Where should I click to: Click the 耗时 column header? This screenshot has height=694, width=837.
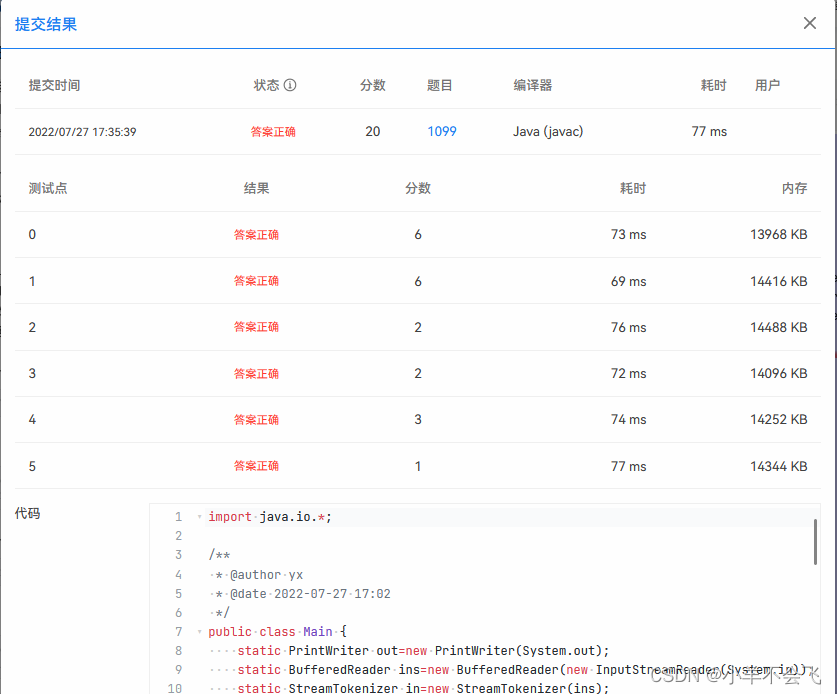point(712,85)
